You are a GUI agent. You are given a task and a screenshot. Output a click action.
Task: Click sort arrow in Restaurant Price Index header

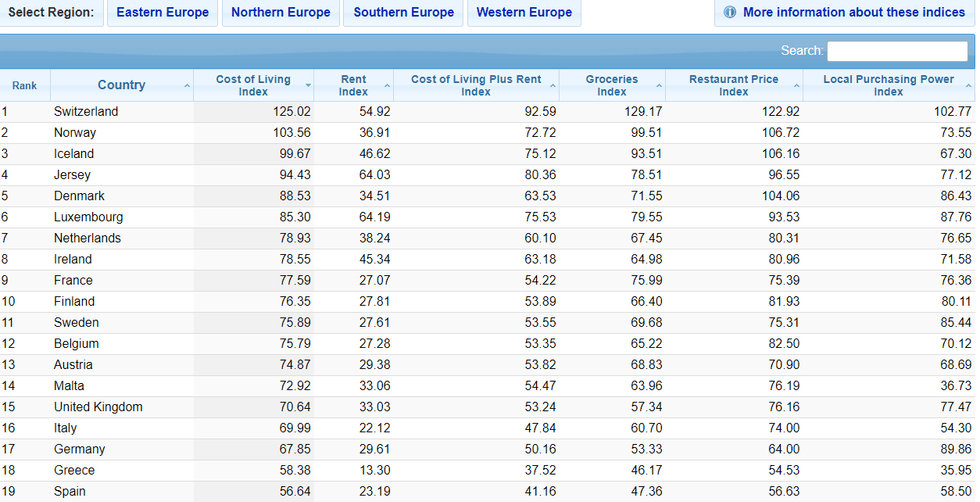coord(796,86)
